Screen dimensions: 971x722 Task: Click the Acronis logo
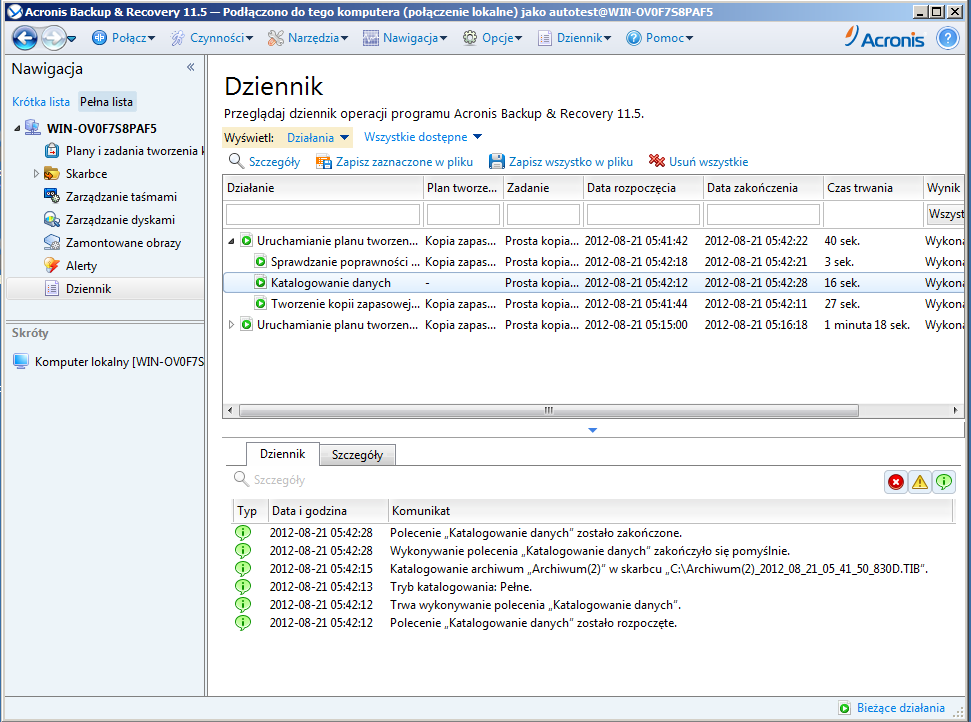point(885,37)
